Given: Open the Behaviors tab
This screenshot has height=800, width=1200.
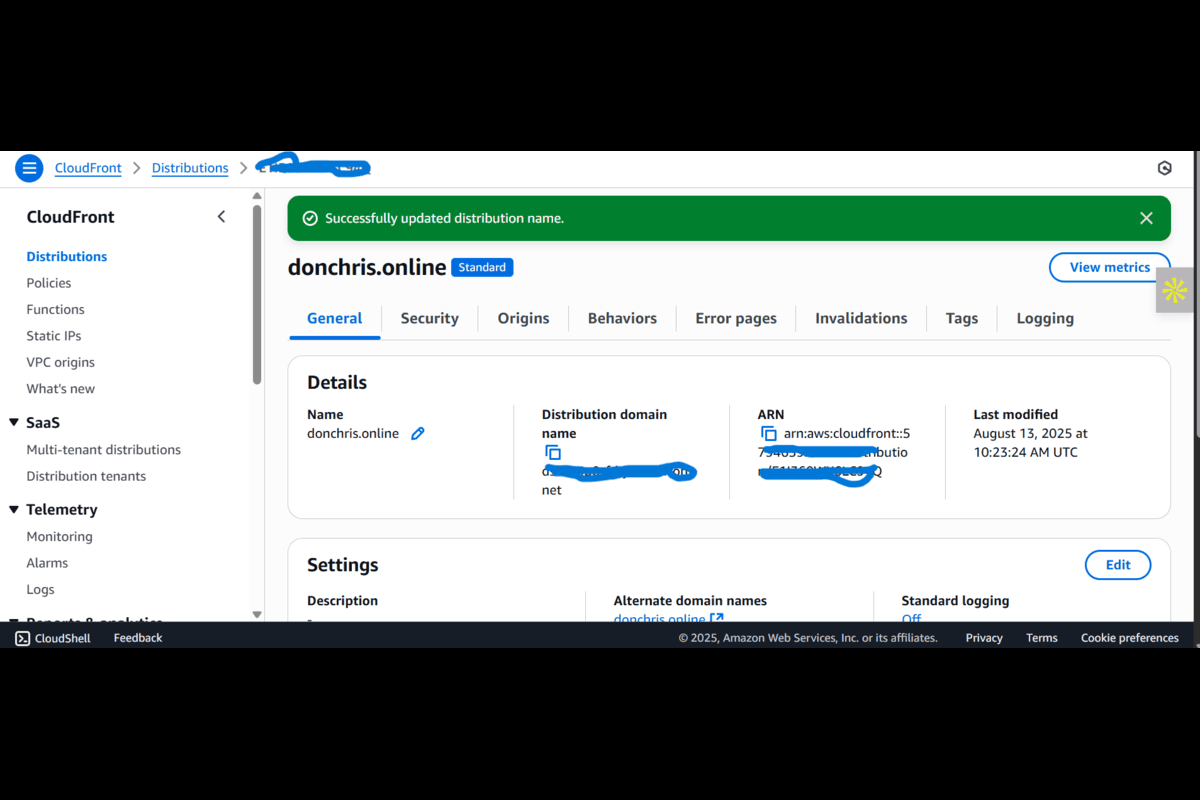Looking at the screenshot, I should pyautogui.click(x=622, y=318).
